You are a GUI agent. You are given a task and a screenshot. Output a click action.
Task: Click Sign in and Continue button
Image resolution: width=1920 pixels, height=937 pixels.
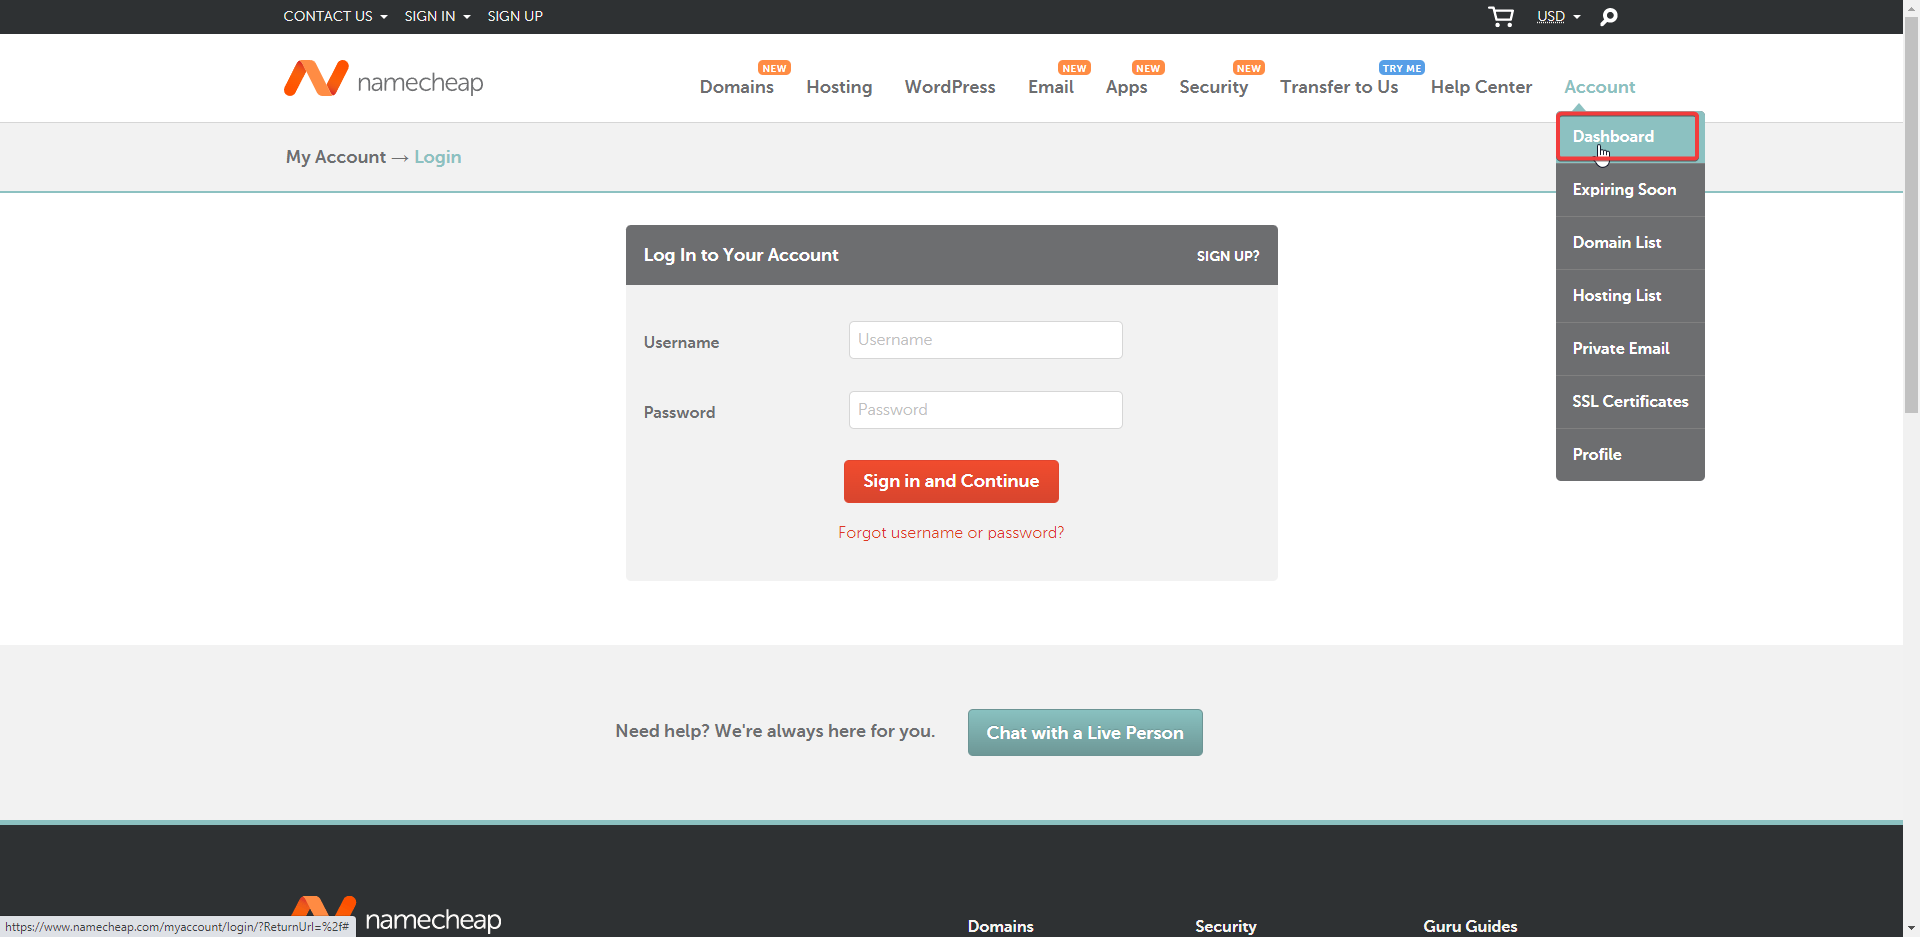pyautogui.click(x=951, y=481)
